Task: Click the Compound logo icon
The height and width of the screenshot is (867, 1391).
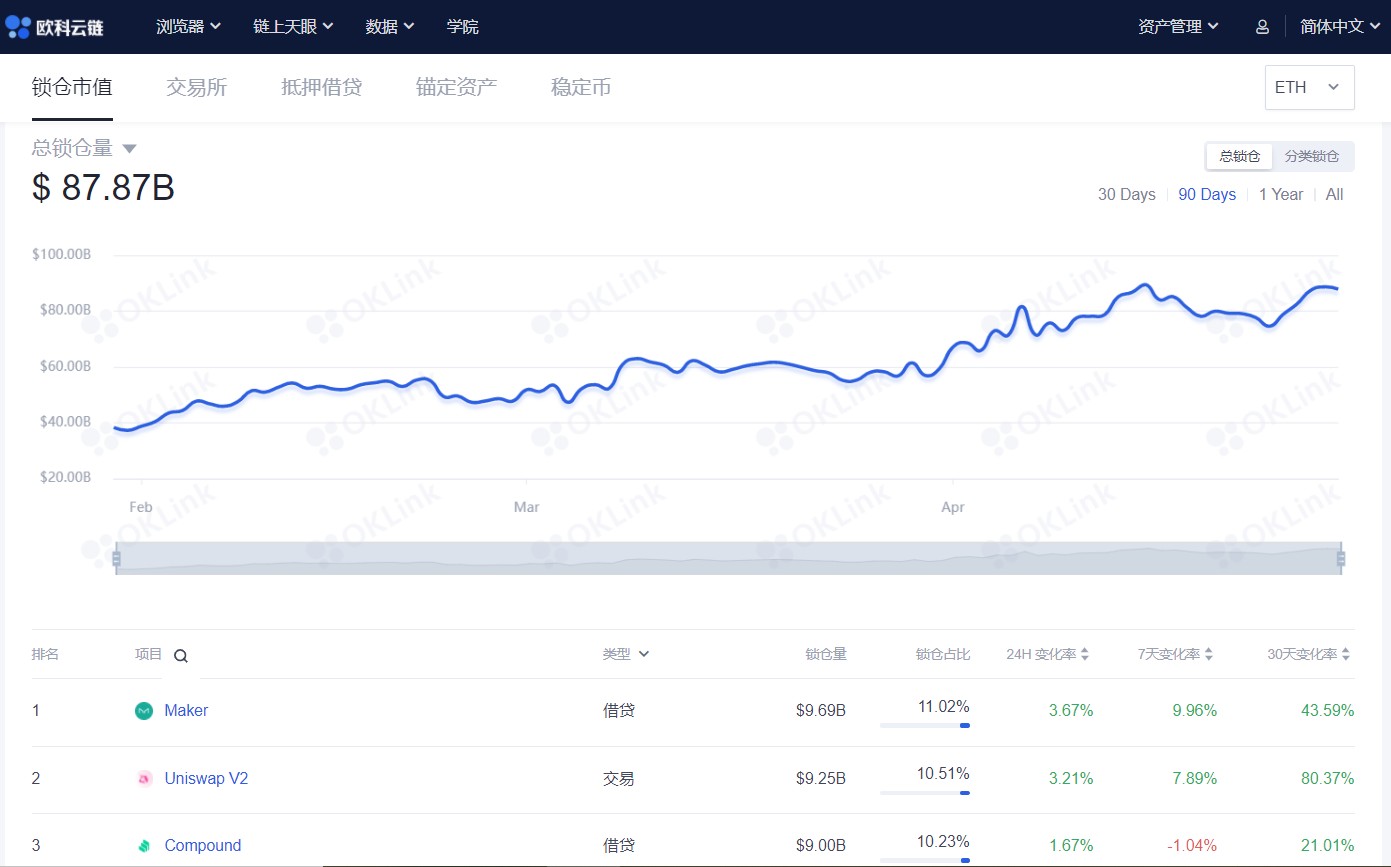Action: tap(144, 846)
